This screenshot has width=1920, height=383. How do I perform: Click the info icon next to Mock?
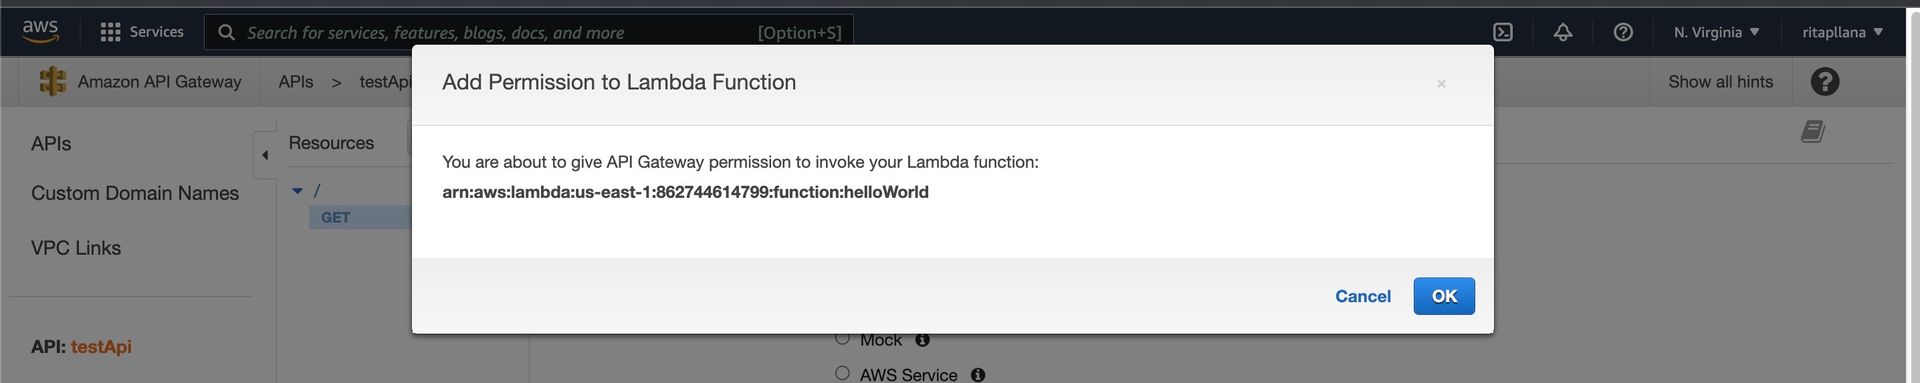(x=922, y=340)
